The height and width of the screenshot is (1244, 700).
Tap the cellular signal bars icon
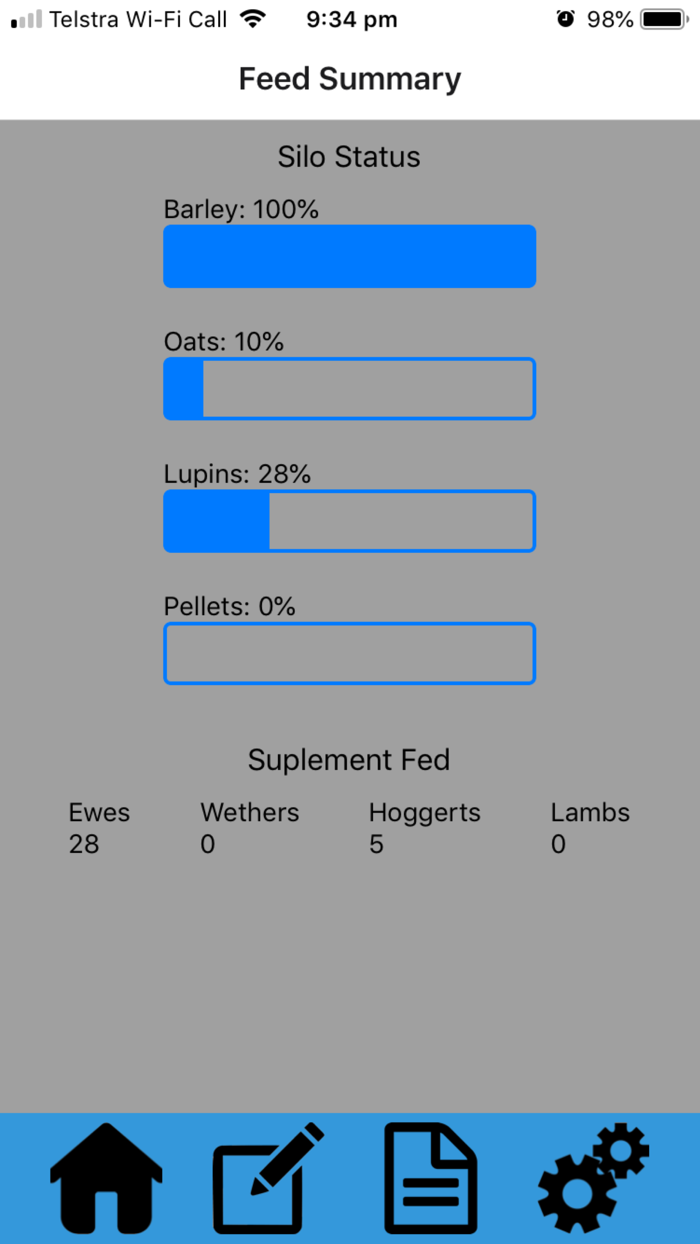point(22,17)
